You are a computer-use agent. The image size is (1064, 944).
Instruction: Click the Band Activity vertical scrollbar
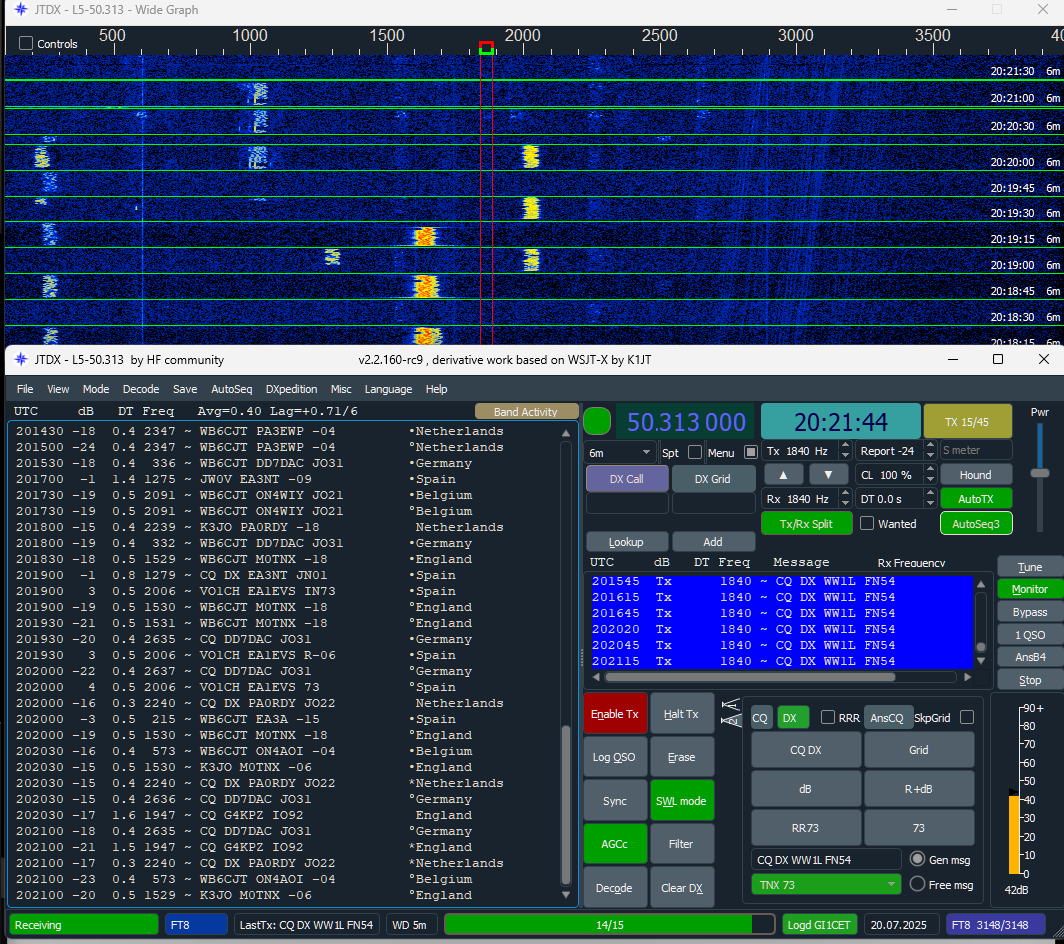[566, 805]
